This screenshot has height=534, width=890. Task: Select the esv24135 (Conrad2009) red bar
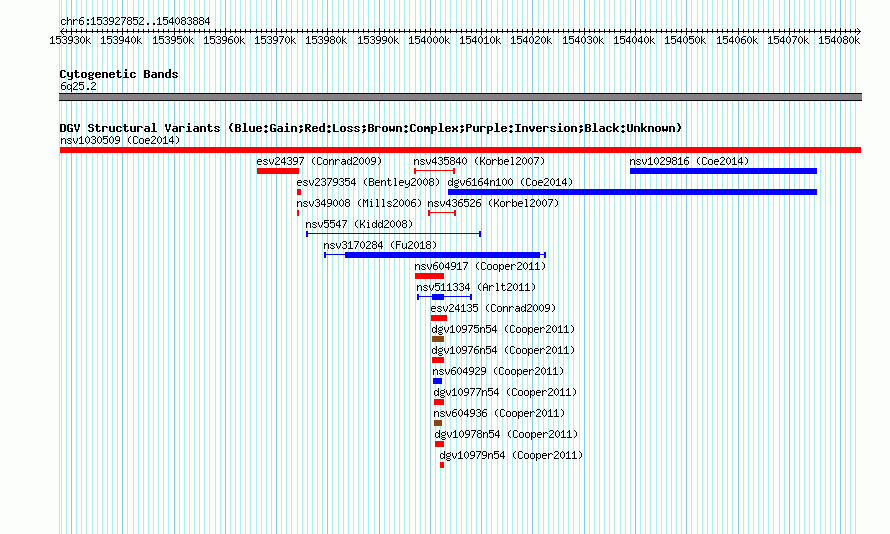pos(439,318)
